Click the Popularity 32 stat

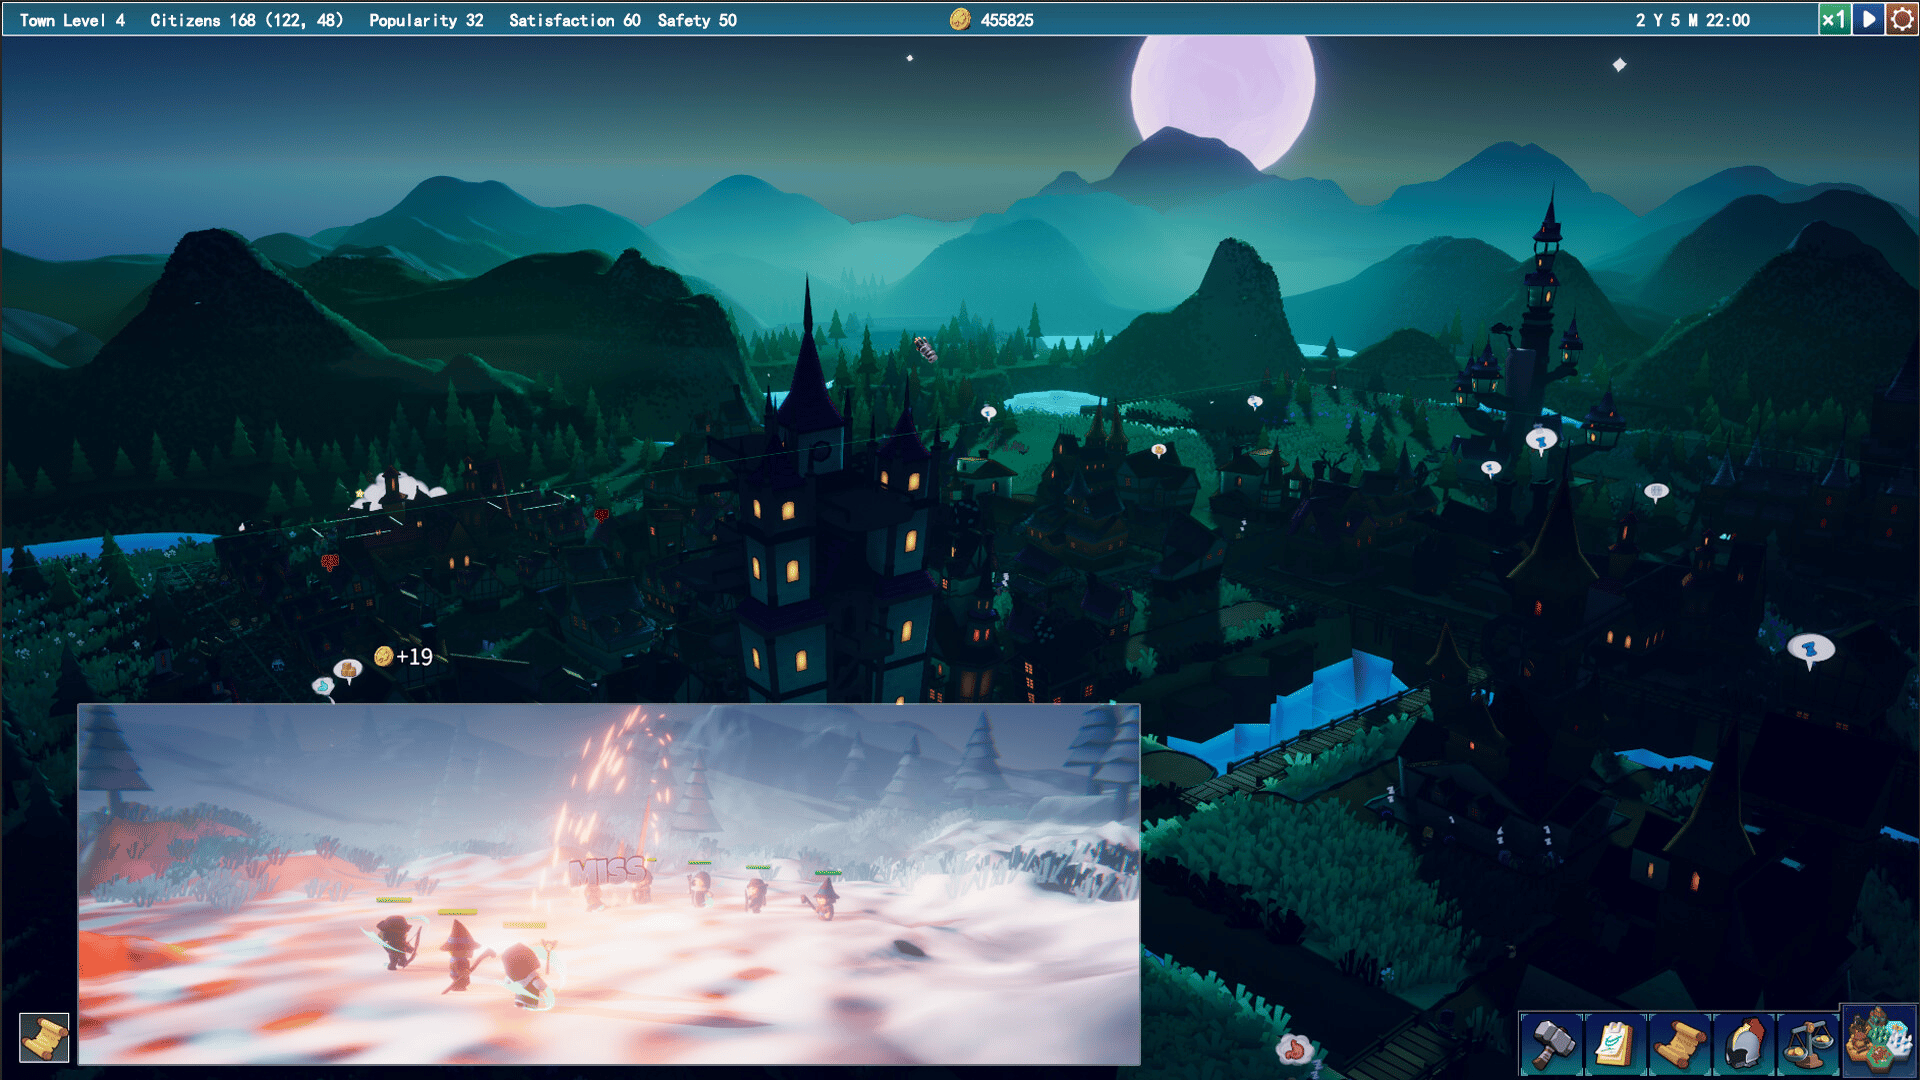[426, 20]
